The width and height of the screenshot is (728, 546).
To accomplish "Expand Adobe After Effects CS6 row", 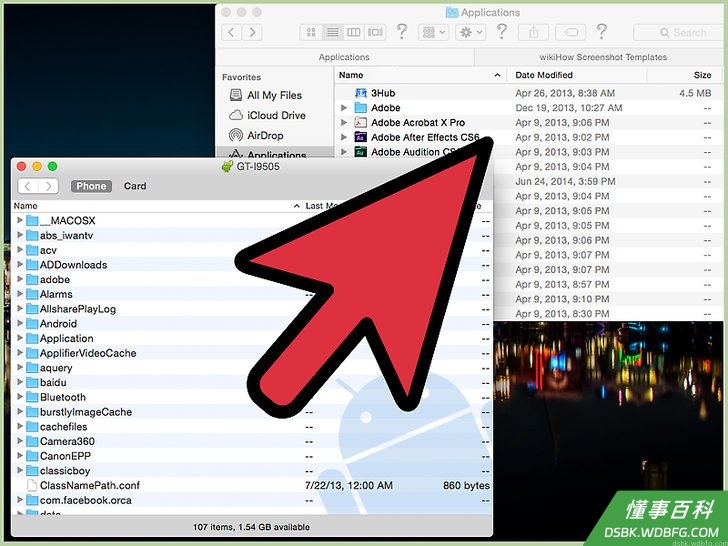I will pos(344,137).
